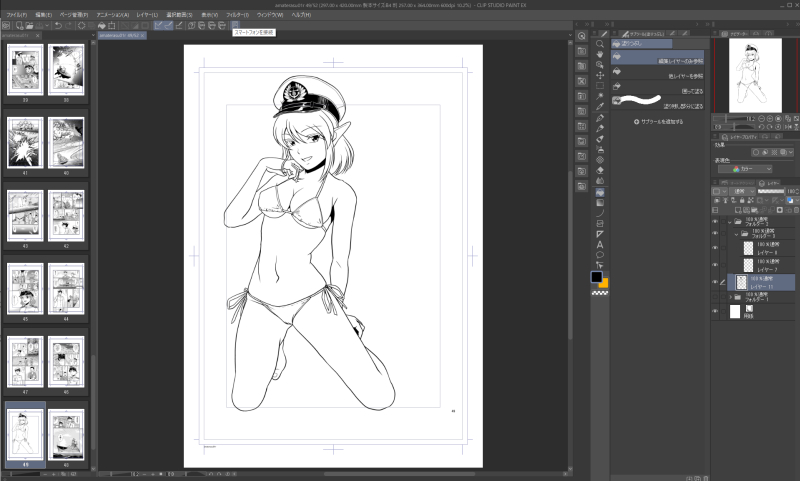Open page 41 thumbnail in page manager

click(x=25, y=143)
